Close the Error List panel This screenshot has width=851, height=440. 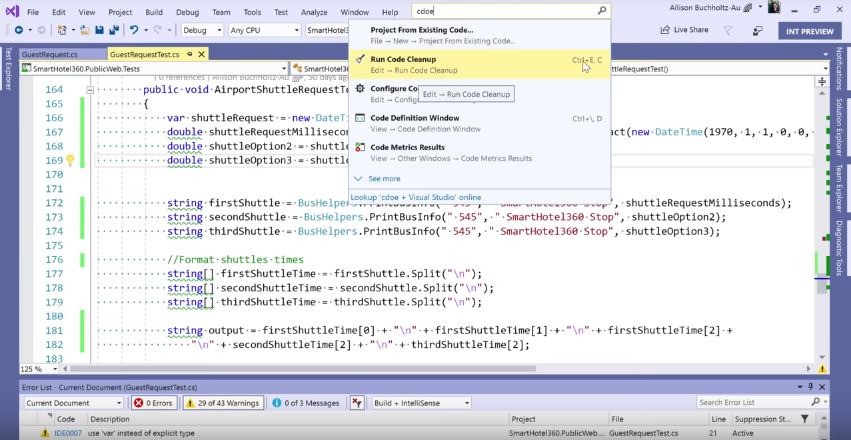pyautogui.click(x=822, y=387)
